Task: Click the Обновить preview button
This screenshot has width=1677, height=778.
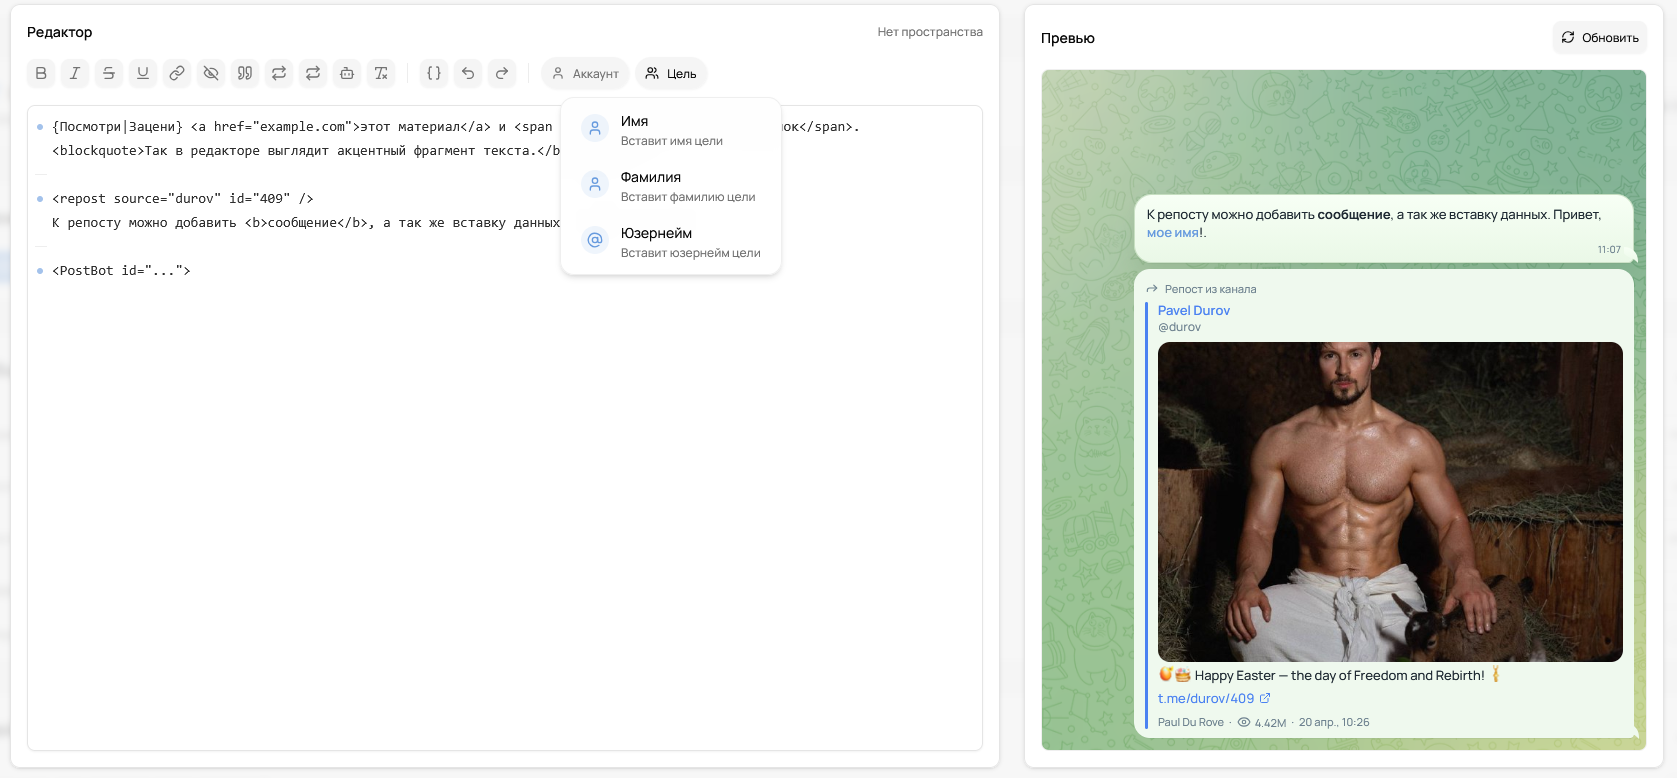Action: click(1600, 37)
